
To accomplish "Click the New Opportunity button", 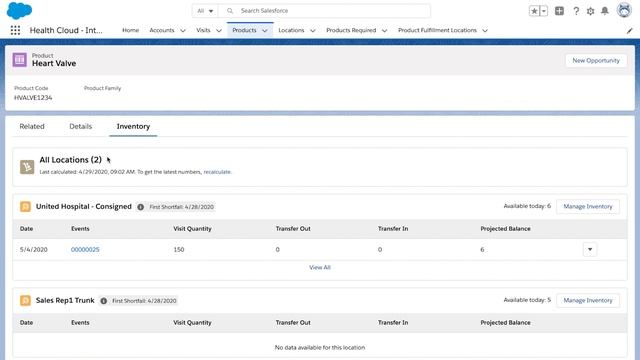I will click(x=596, y=60).
